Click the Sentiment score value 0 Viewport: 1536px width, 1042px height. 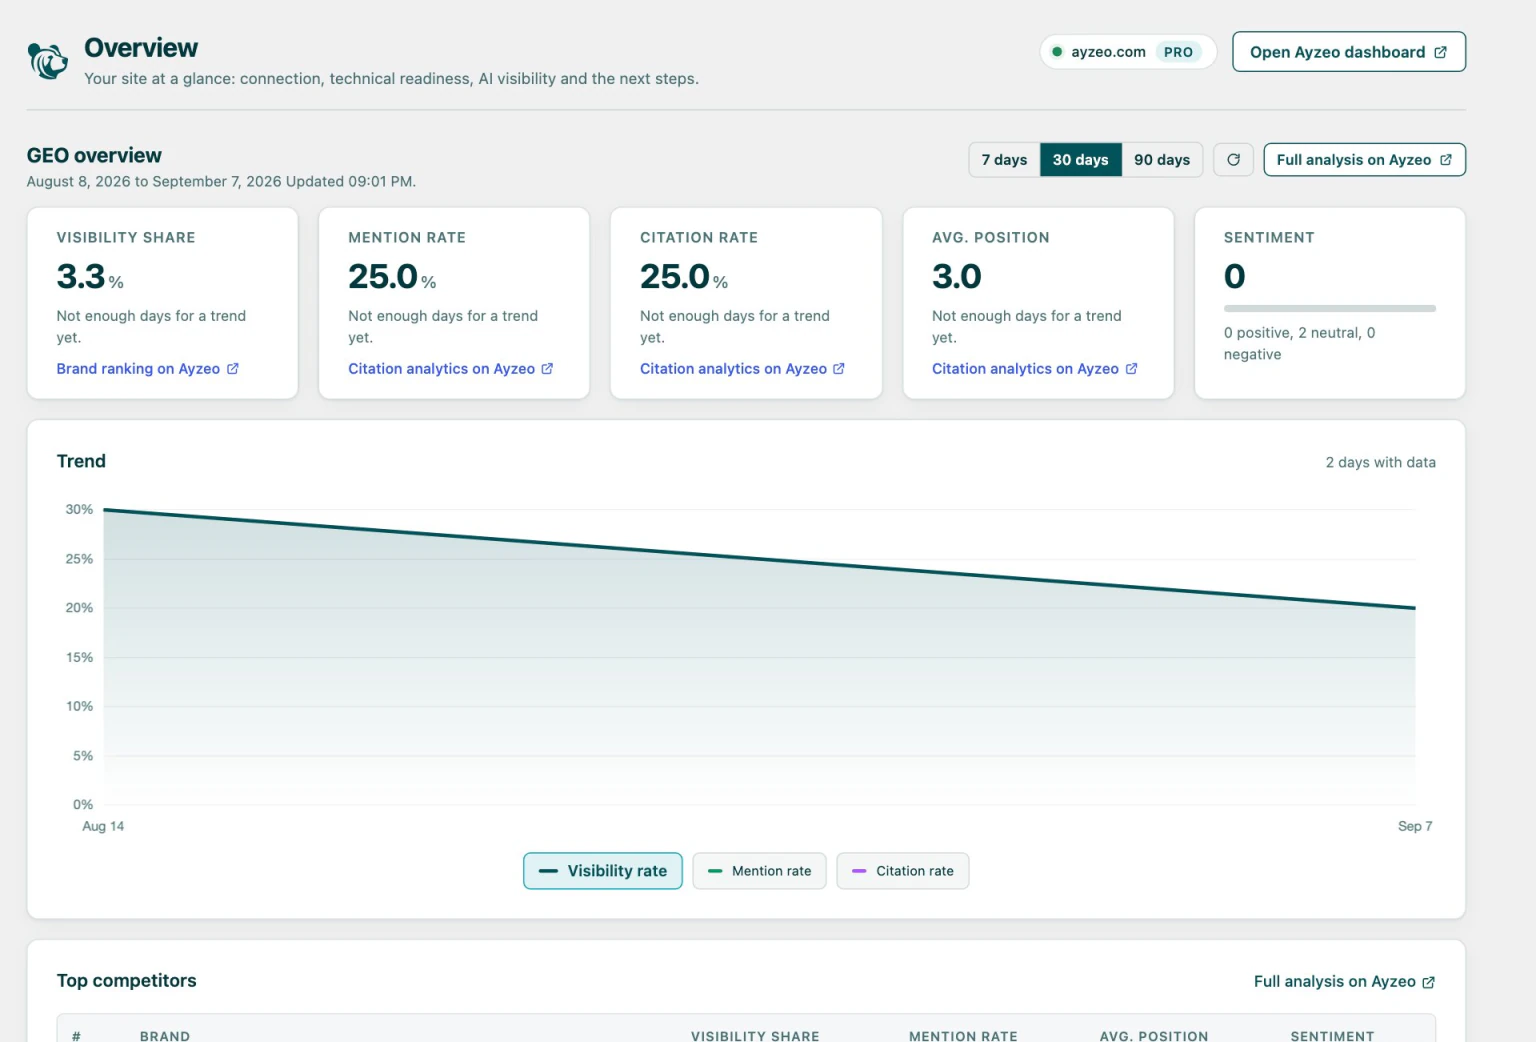1235,277
